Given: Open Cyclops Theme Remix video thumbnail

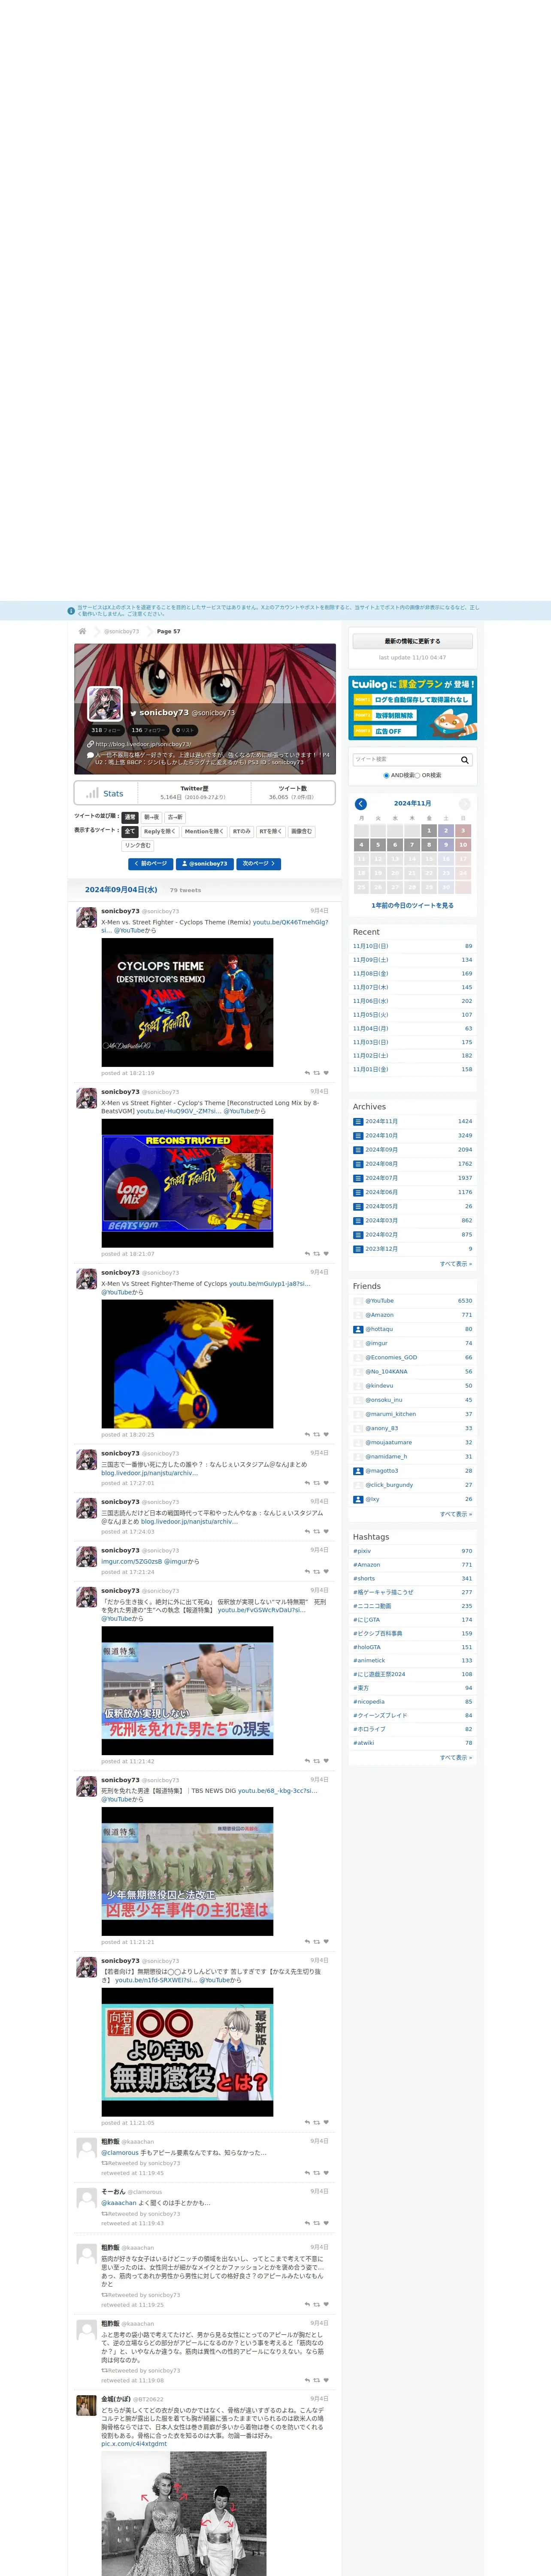Looking at the screenshot, I should 187,1003.
